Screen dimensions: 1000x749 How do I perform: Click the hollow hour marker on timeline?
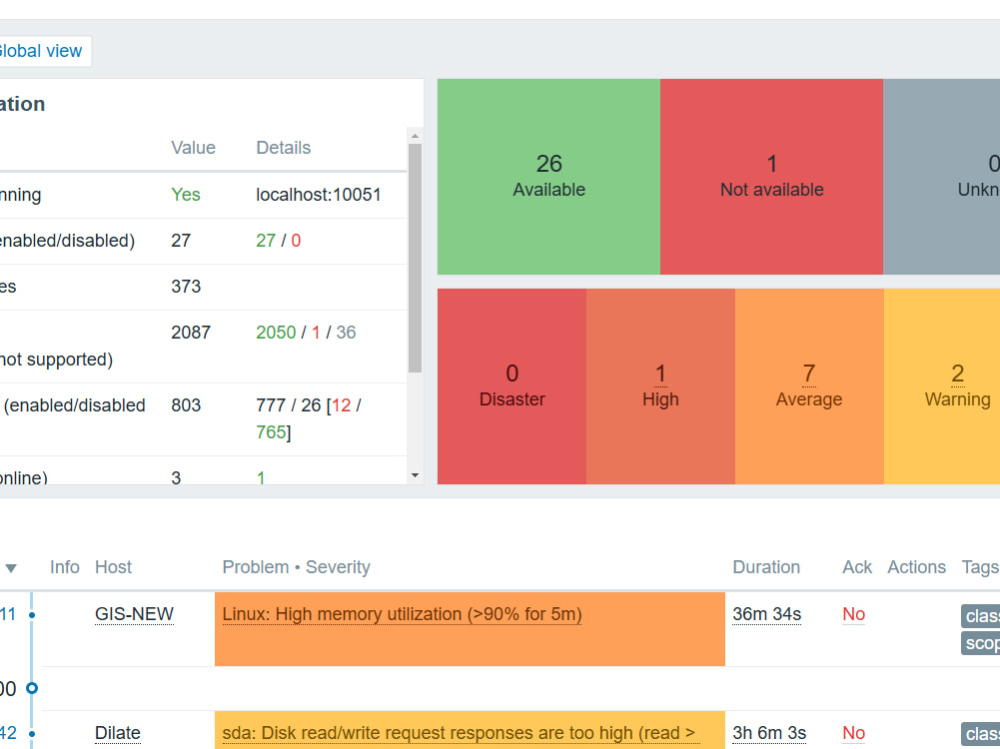pos(32,688)
